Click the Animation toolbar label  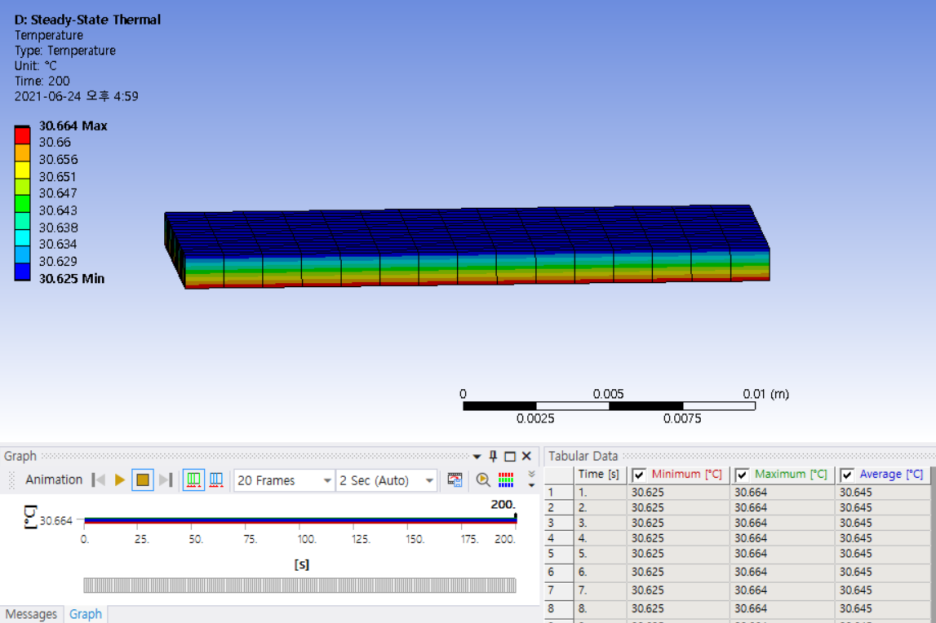(54, 480)
